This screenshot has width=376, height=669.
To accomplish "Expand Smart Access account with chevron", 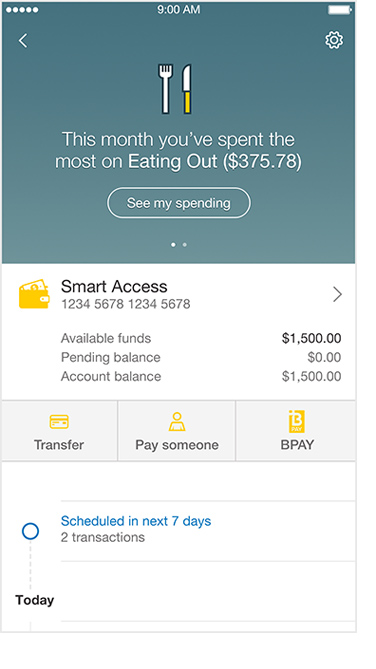I will click(x=338, y=294).
